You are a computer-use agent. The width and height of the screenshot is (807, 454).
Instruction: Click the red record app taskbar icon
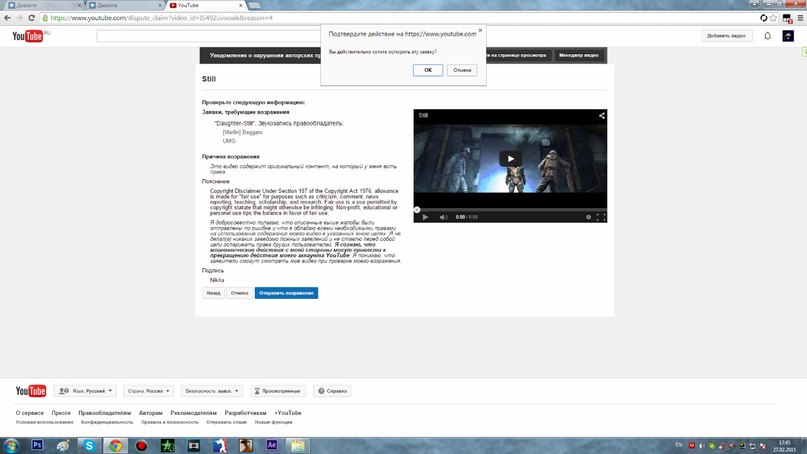(x=142, y=445)
